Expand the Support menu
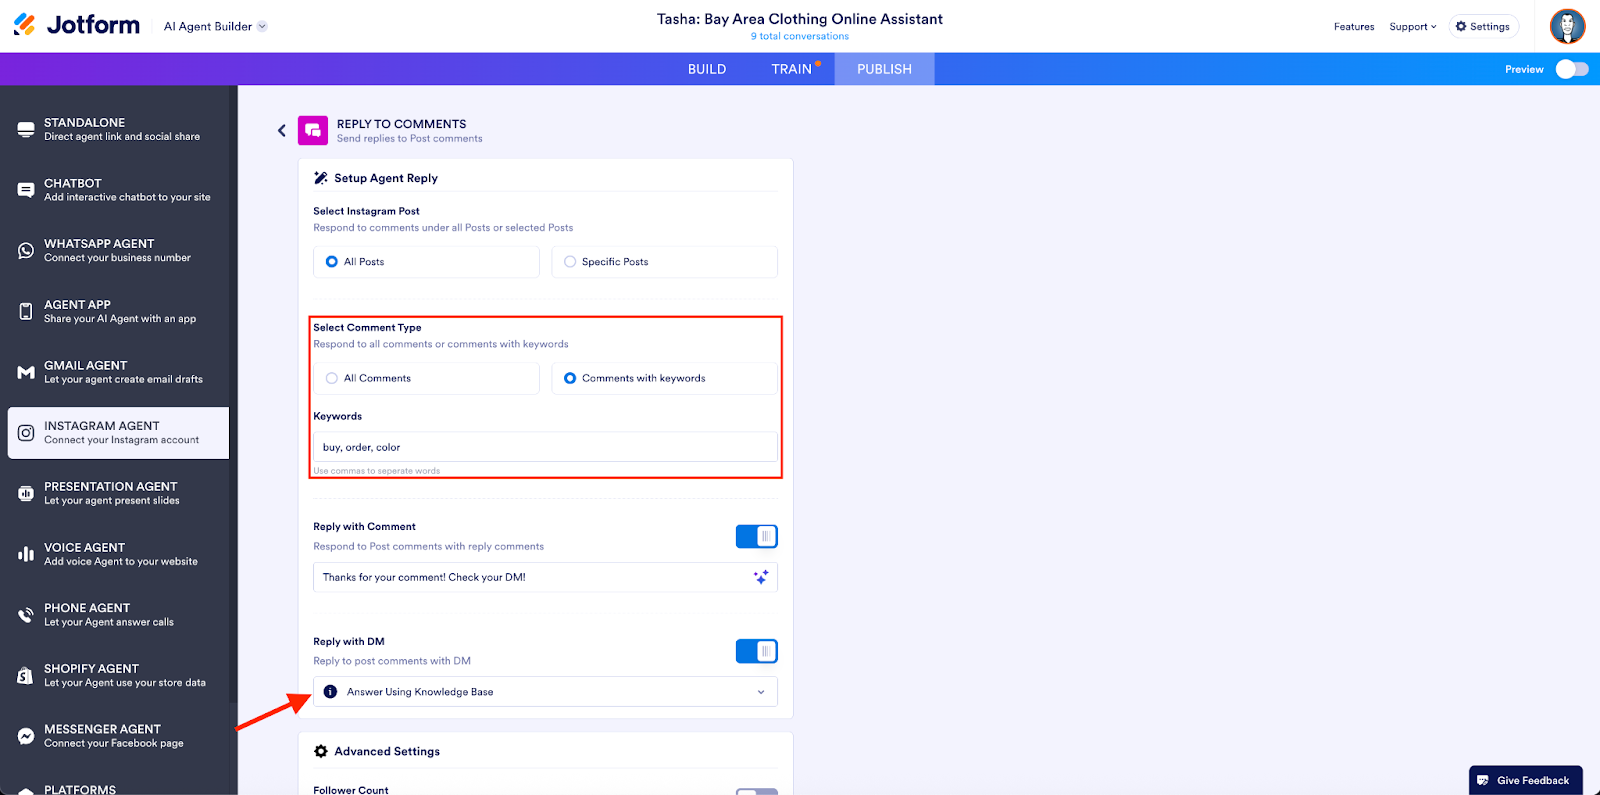The height and width of the screenshot is (795, 1600). (1412, 27)
